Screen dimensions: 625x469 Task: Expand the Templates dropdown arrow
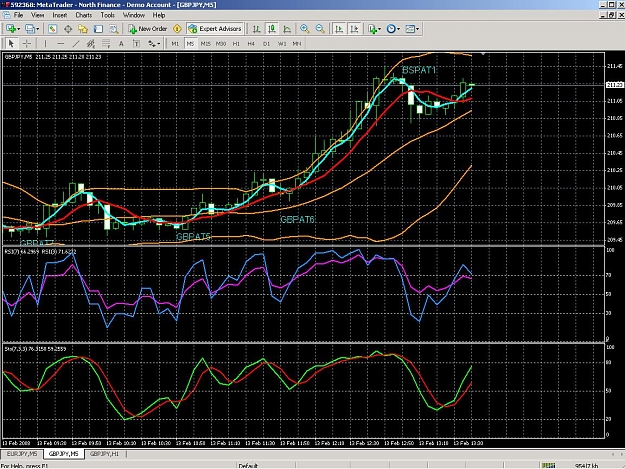click(x=417, y=29)
